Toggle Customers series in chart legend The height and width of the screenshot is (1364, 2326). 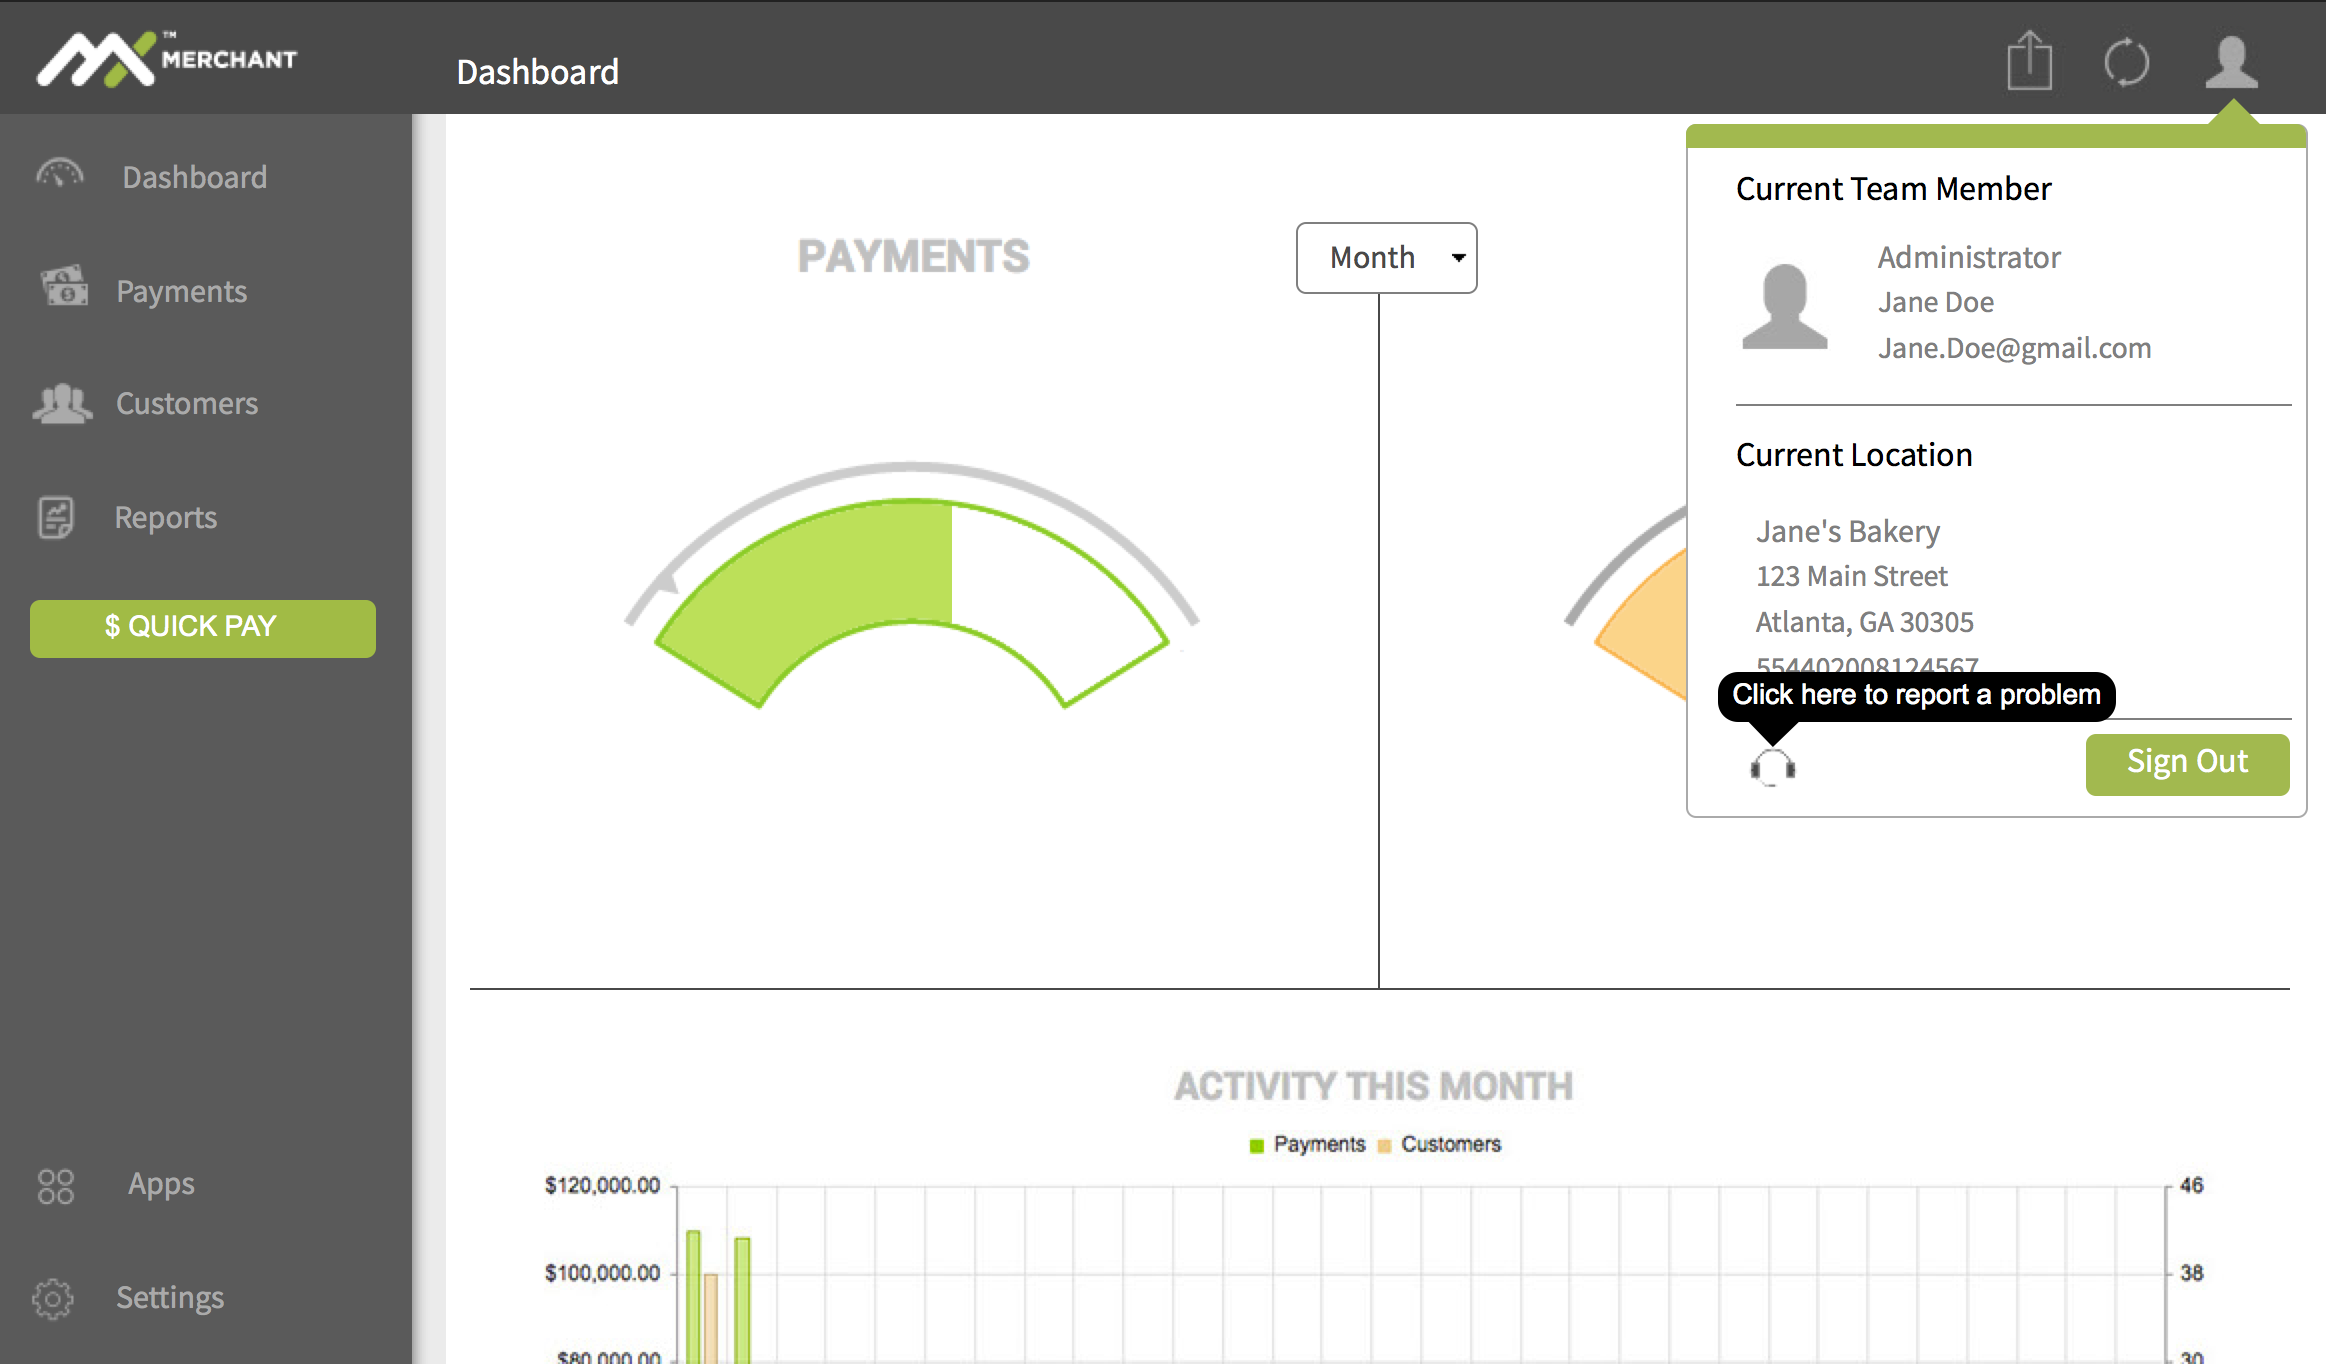click(x=1450, y=1144)
